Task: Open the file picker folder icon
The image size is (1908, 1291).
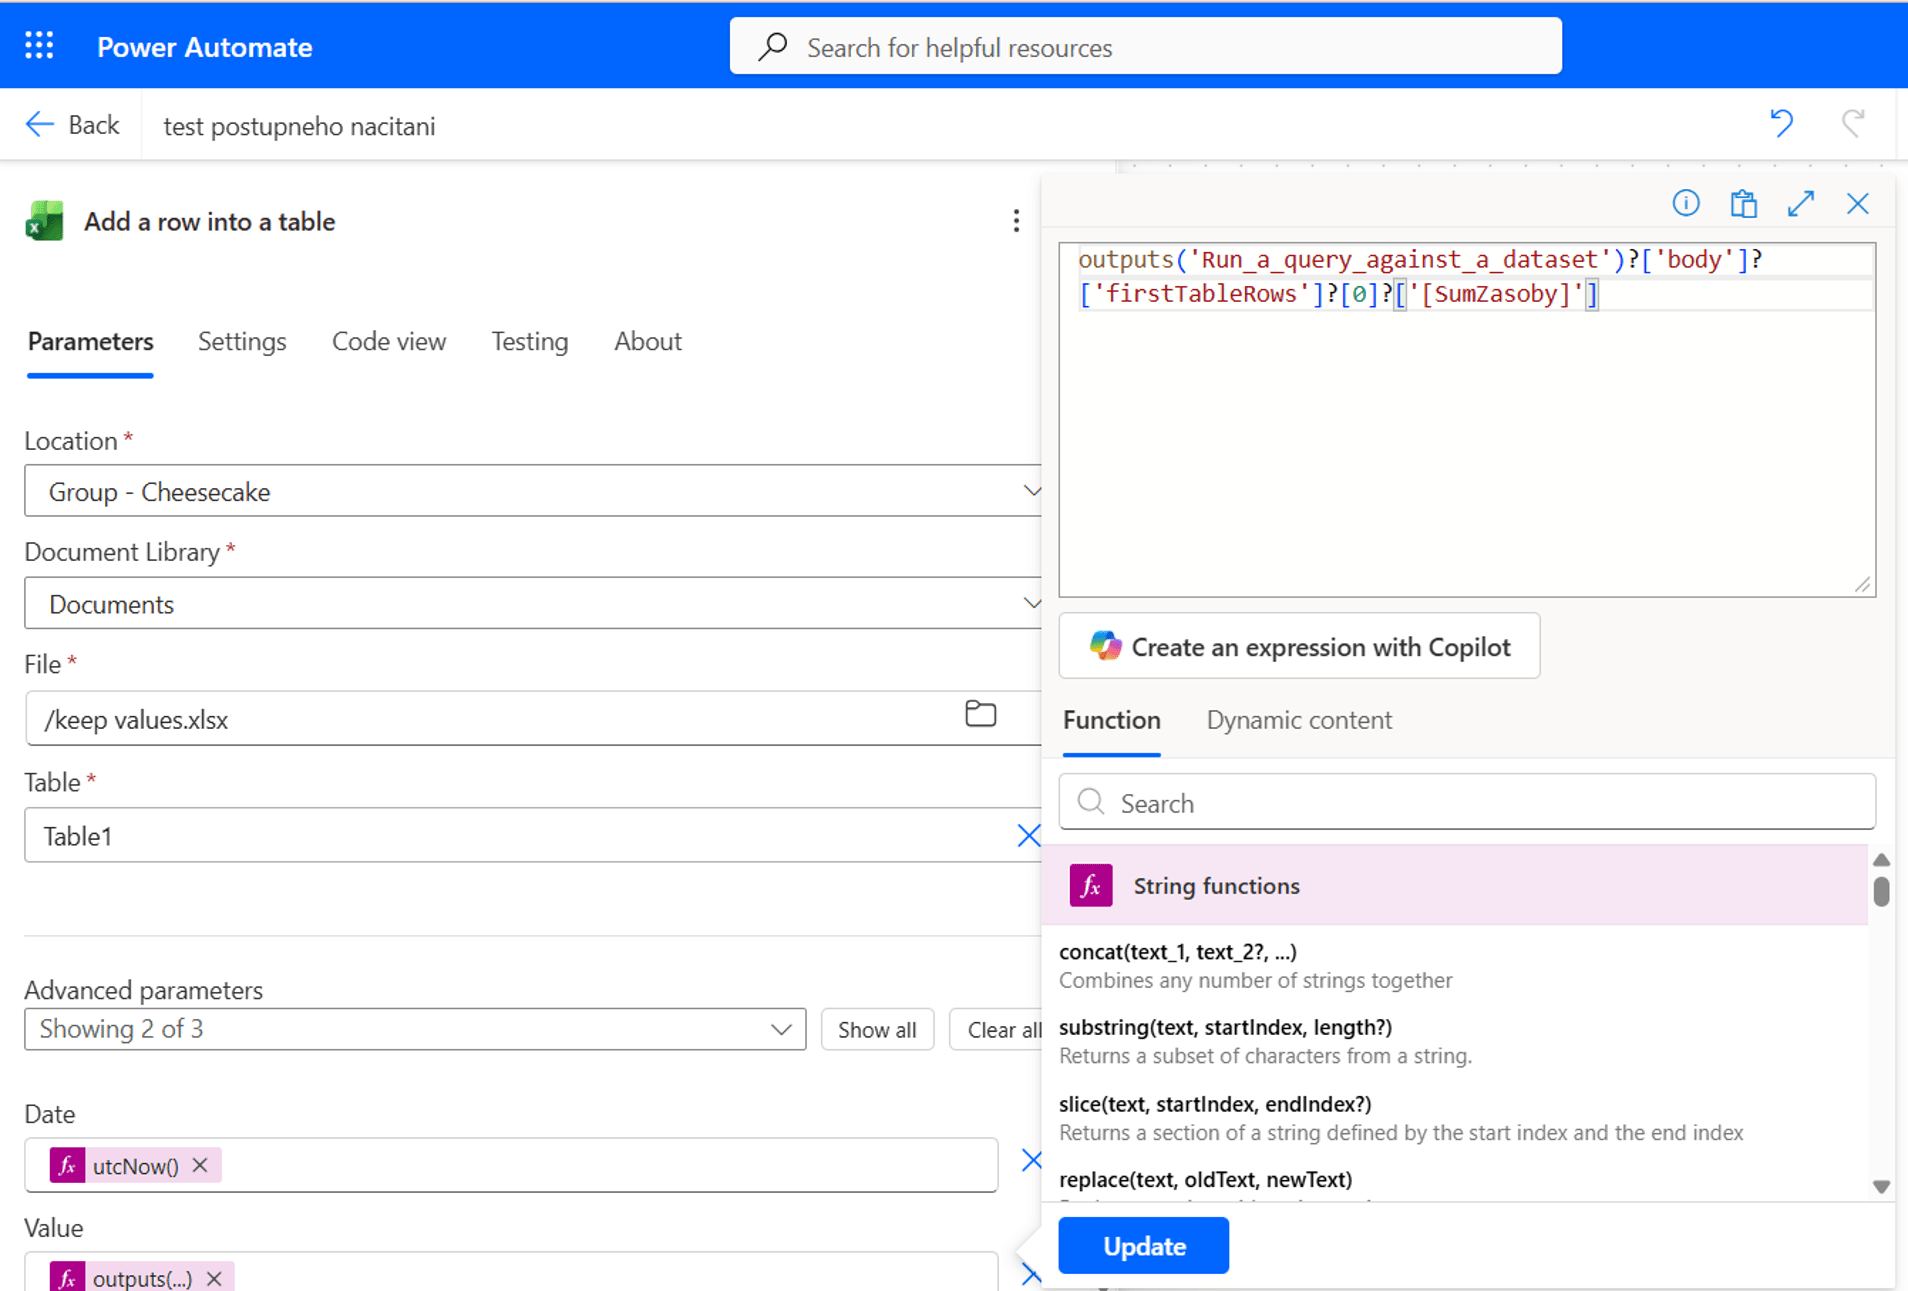Action: tap(980, 714)
